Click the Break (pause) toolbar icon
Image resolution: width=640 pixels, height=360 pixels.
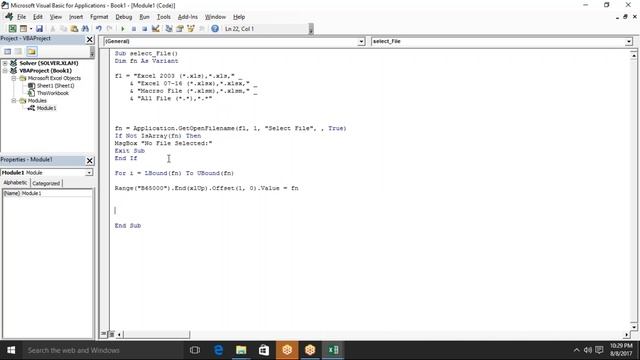tap(133, 29)
